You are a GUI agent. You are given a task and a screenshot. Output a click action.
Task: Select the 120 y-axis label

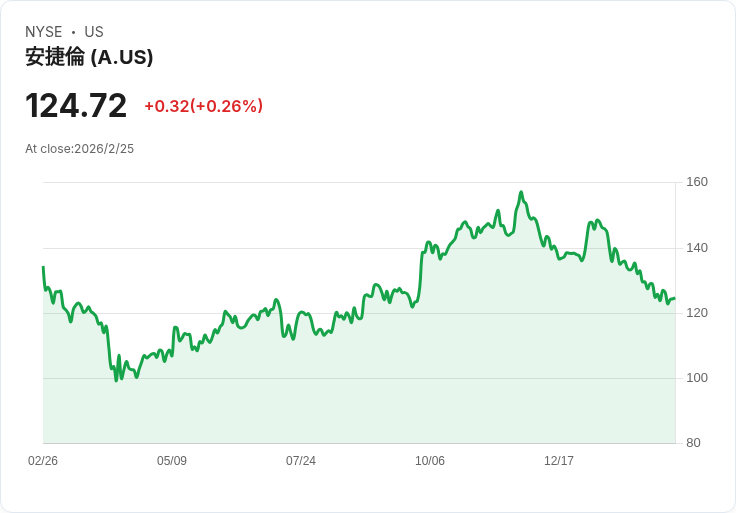coord(696,313)
